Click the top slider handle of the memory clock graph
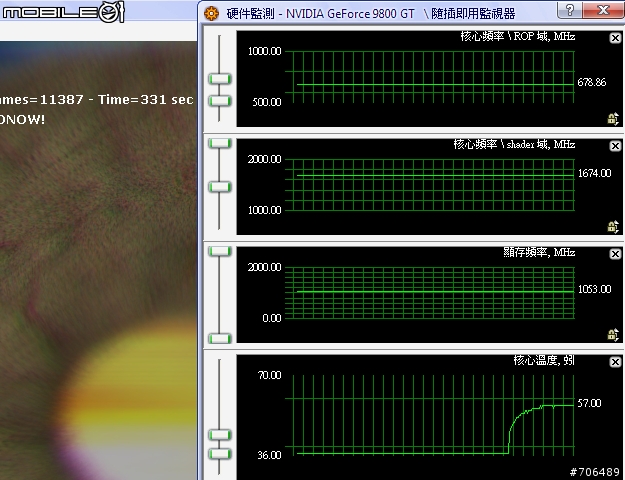625x480 pixels. [x=220, y=251]
